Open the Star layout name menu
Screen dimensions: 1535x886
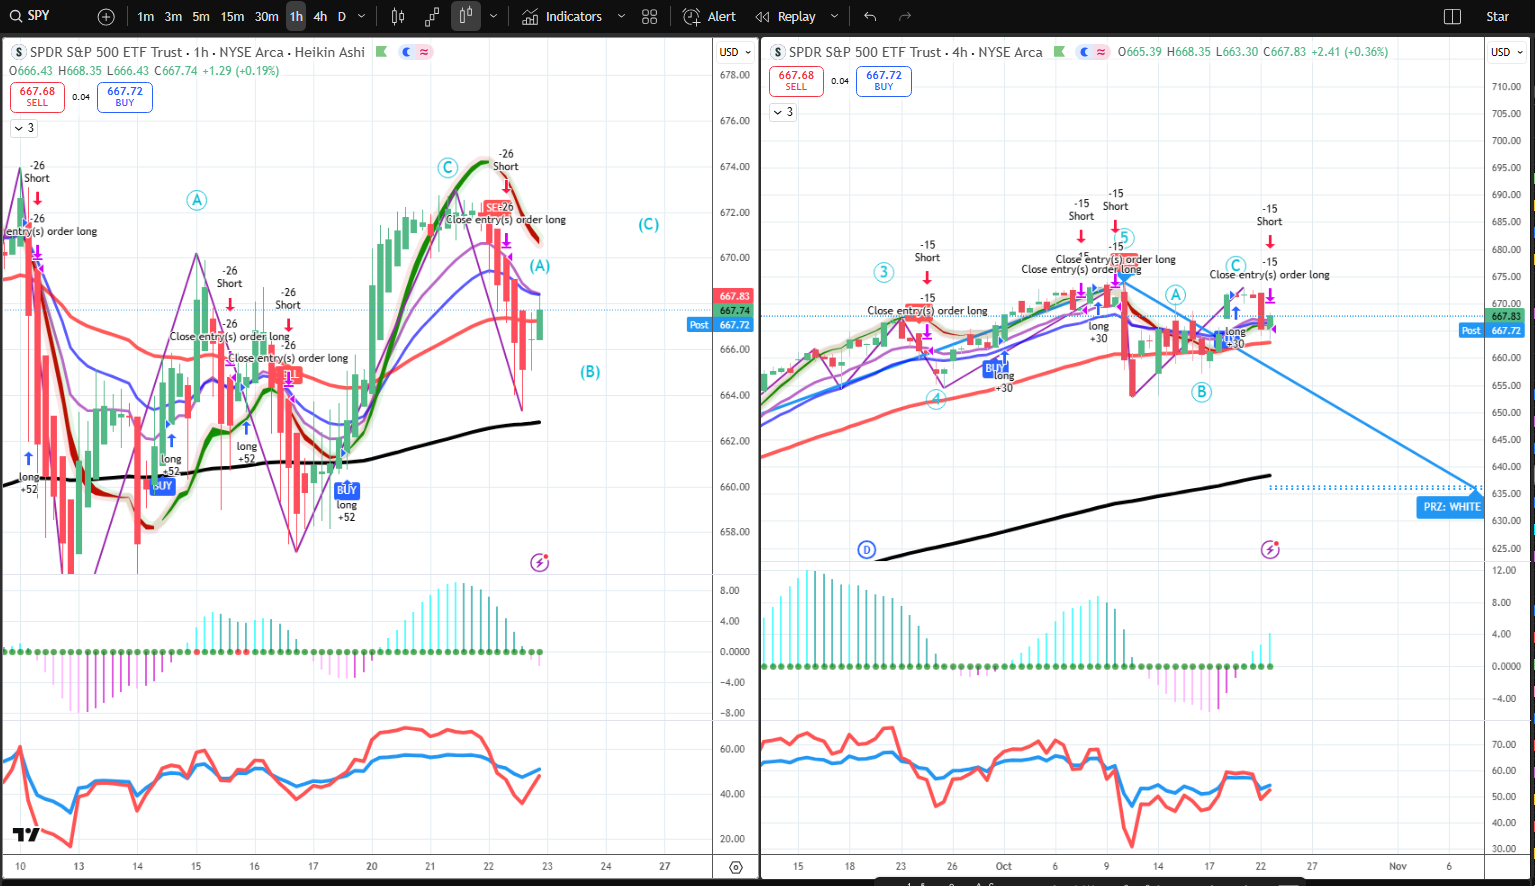(x=1497, y=17)
